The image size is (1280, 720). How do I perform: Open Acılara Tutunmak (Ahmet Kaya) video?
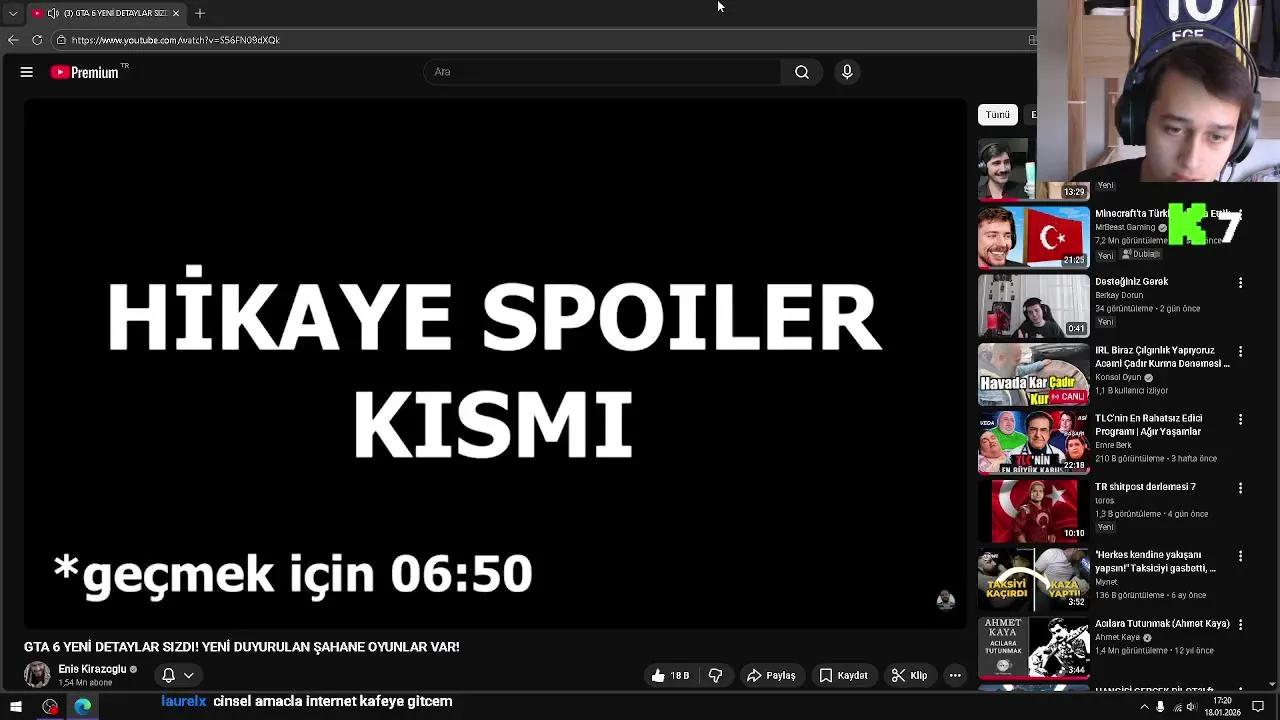click(1162, 624)
